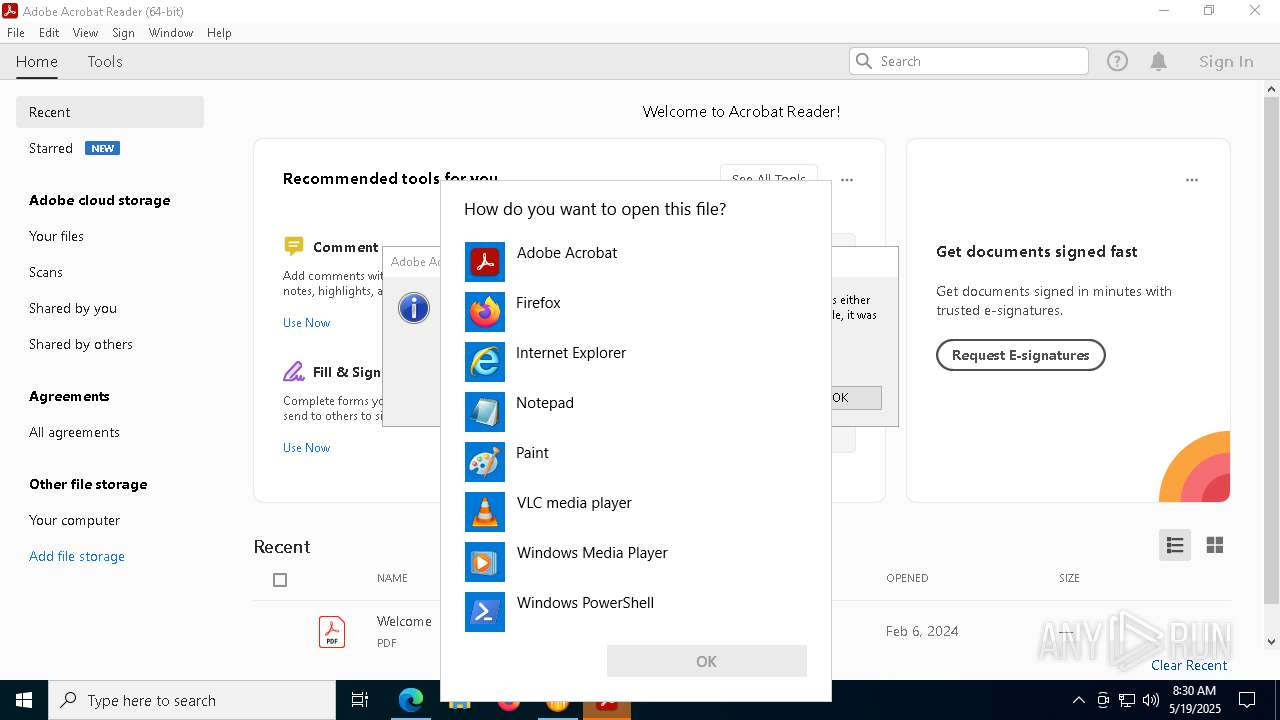Click OK in the Adobe message dialog
1280x720 pixels.
point(856,398)
